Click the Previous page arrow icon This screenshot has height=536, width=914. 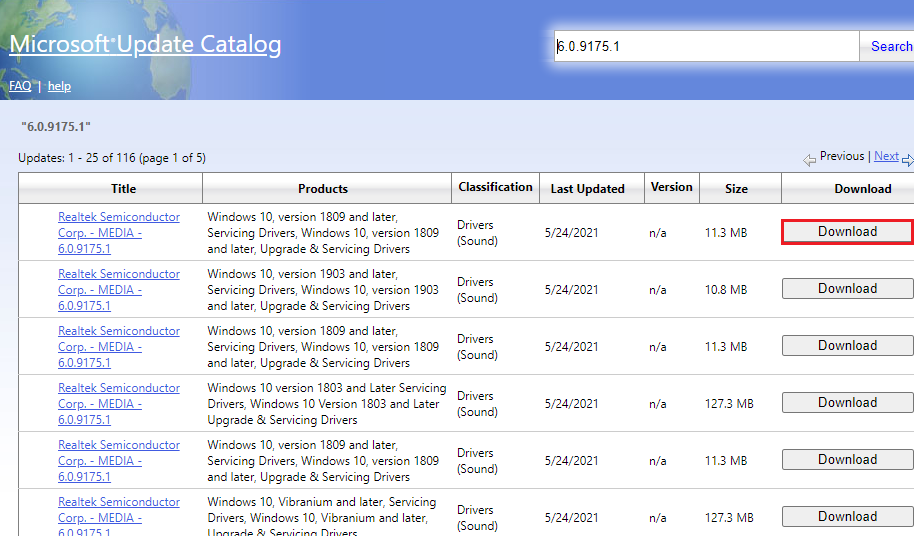(809, 160)
